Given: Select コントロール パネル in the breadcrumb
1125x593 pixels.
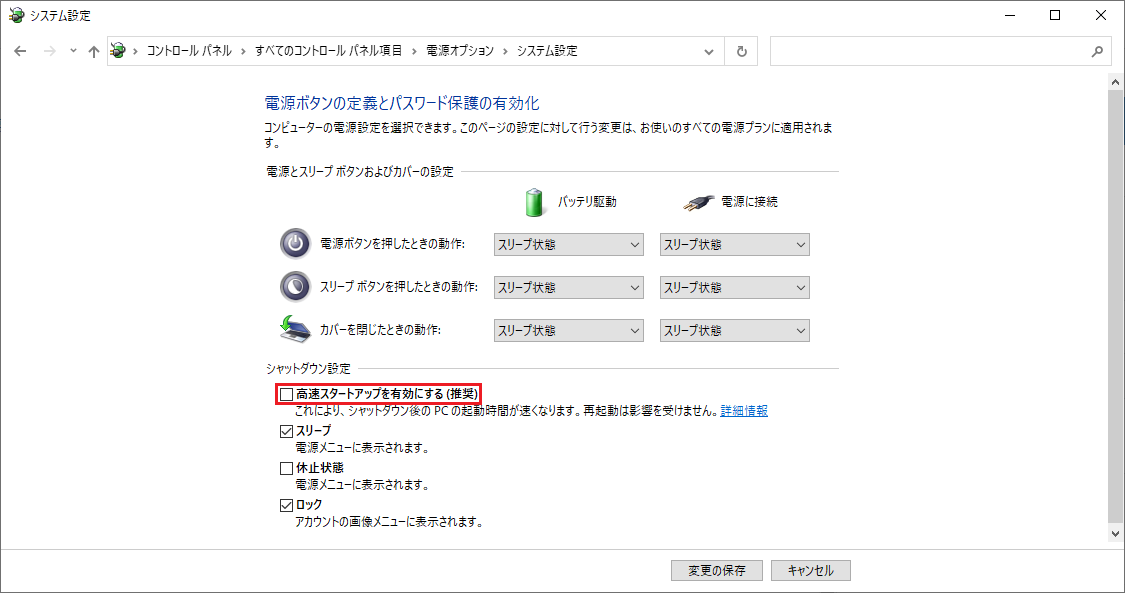Looking at the screenshot, I should tap(189, 51).
